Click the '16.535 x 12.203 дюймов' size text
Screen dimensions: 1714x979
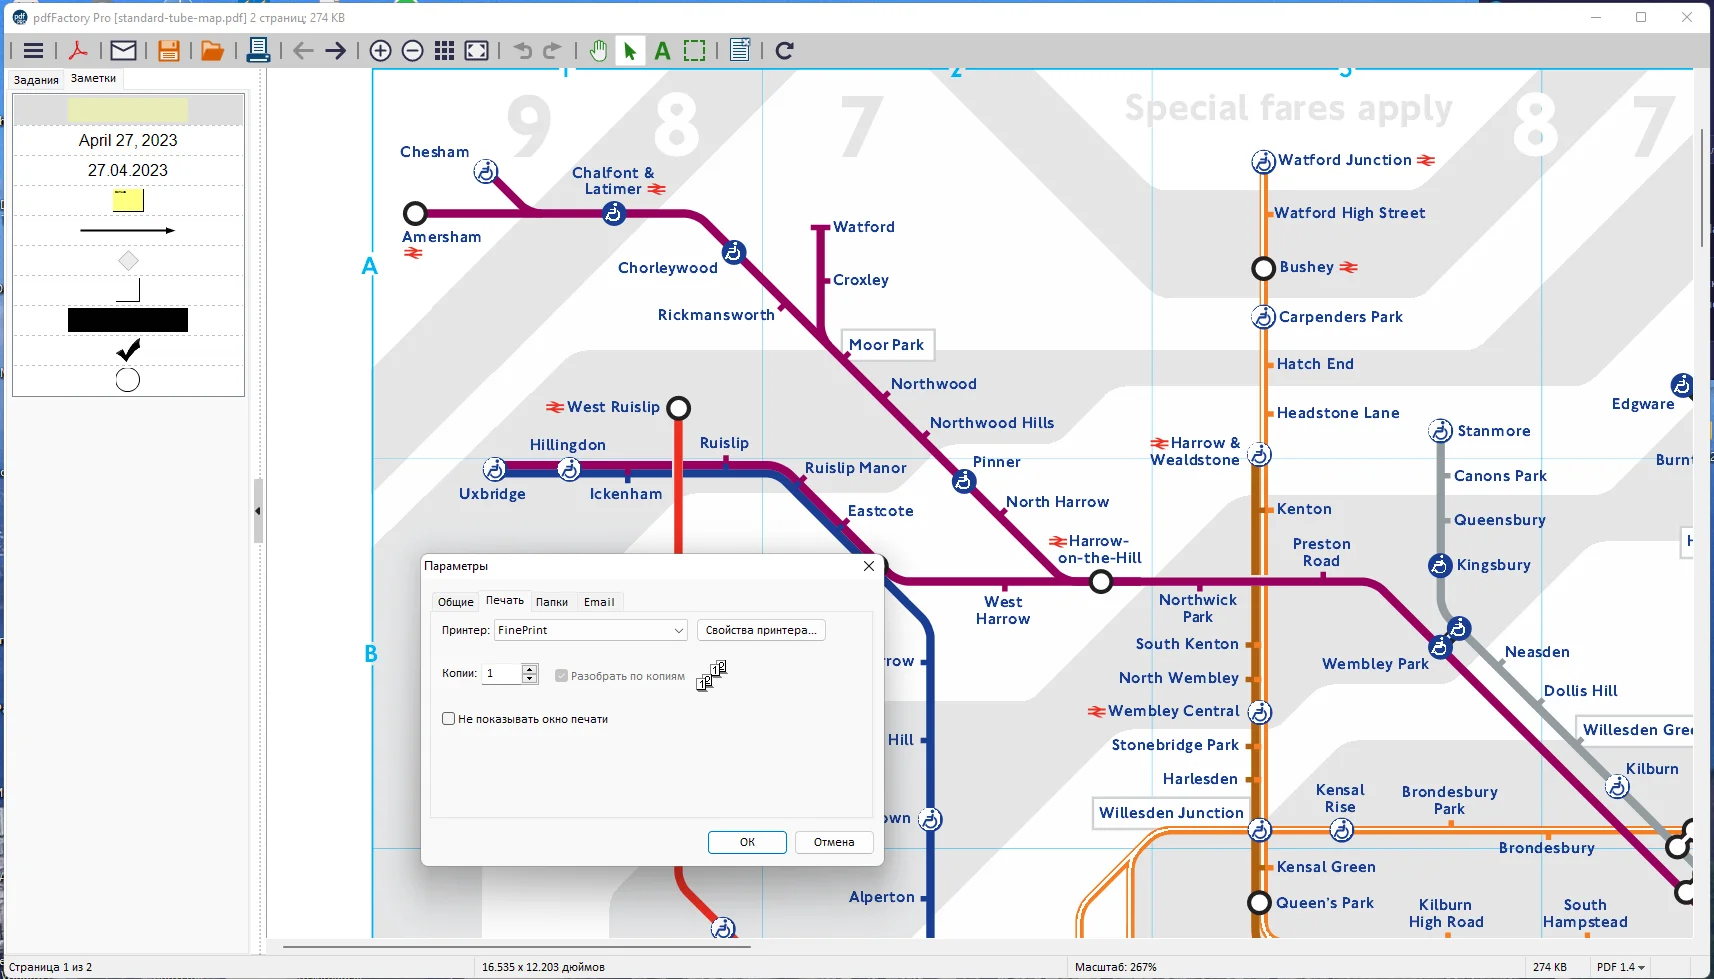(543, 967)
